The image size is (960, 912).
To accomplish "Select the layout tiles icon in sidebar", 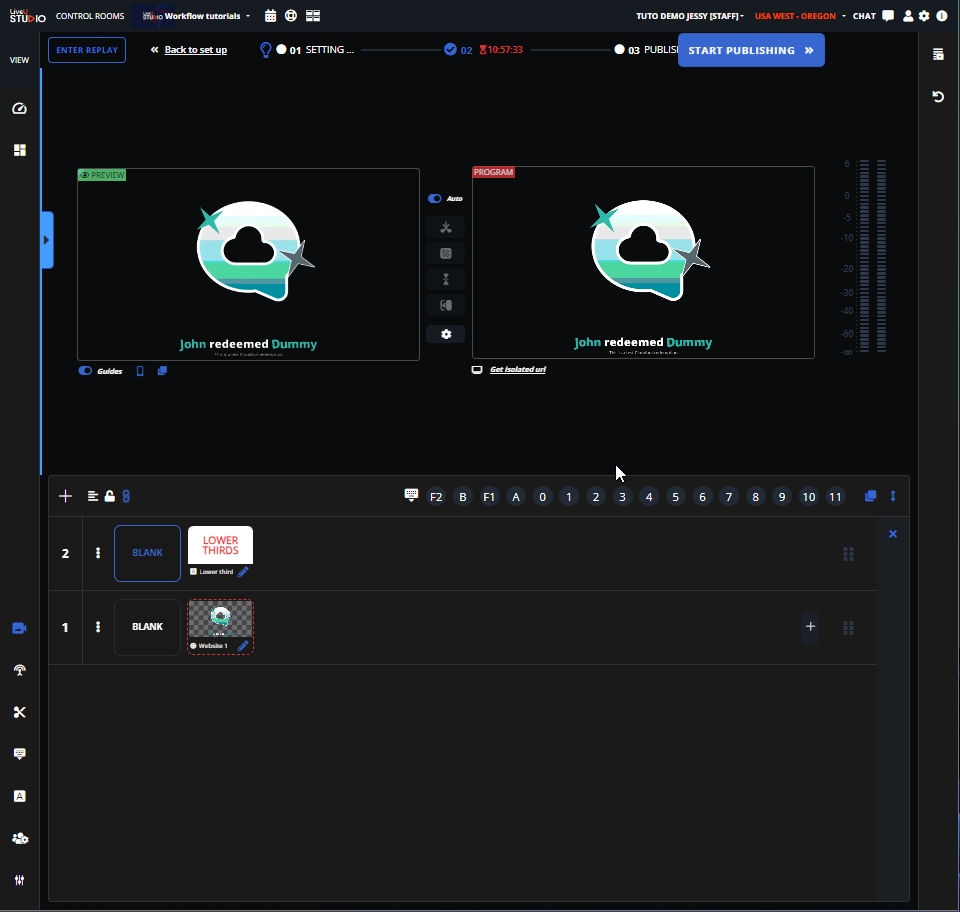I will (x=20, y=150).
